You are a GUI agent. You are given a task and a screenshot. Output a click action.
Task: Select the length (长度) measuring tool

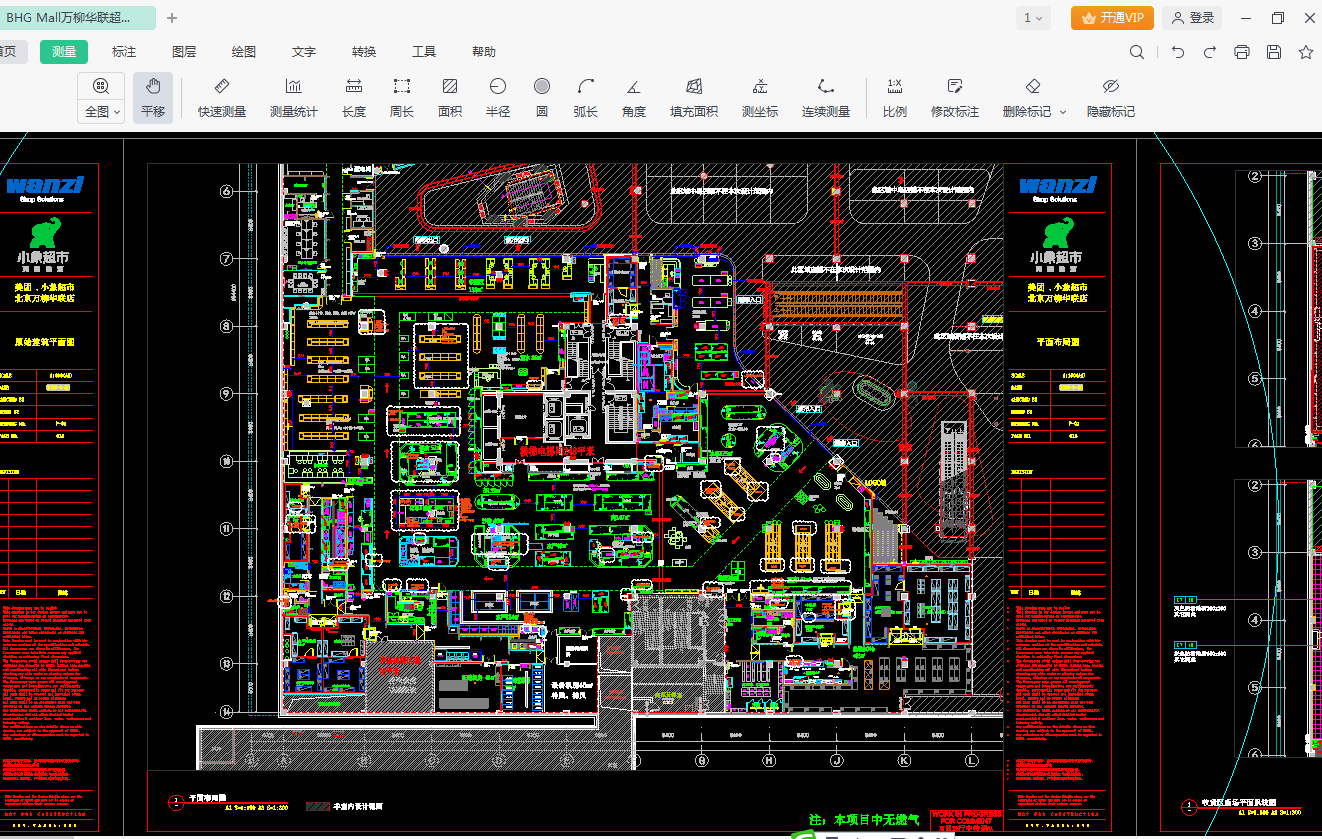(354, 97)
